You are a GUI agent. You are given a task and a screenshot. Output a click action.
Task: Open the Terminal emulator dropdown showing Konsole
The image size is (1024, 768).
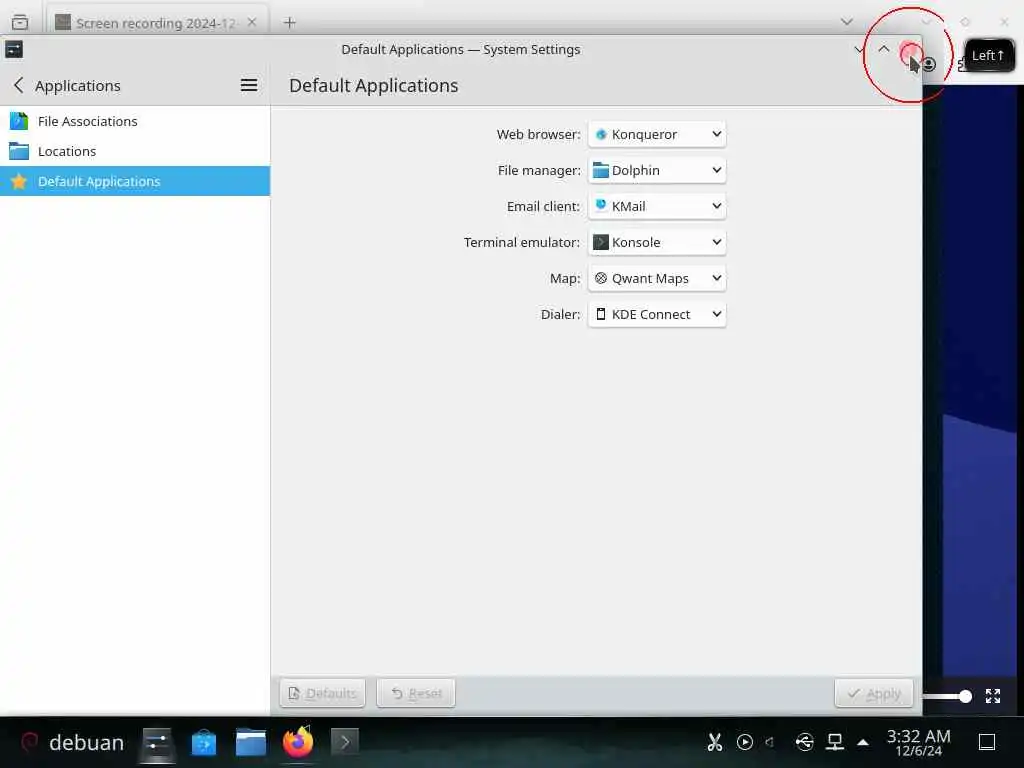pos(657,242)
